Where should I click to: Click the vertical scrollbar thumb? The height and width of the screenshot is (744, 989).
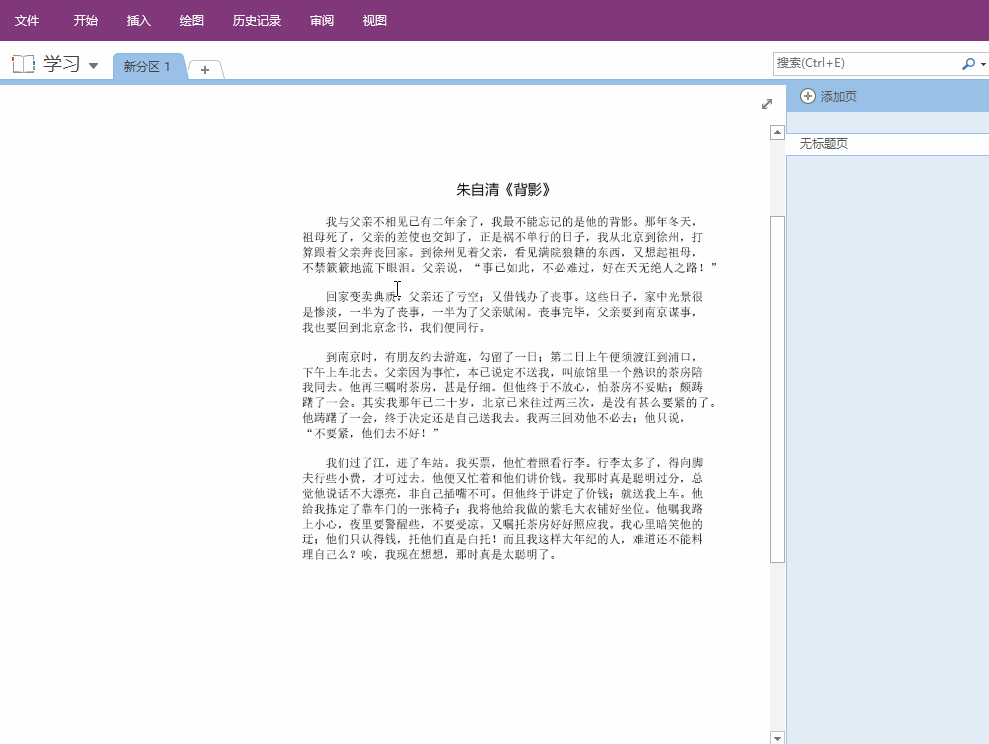tap(777, 389)
